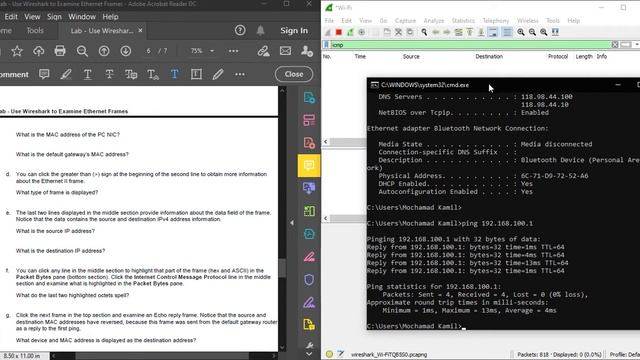Clear the Wireshark display filter
This screenshot has width=640, height=360.
(615, 44)
